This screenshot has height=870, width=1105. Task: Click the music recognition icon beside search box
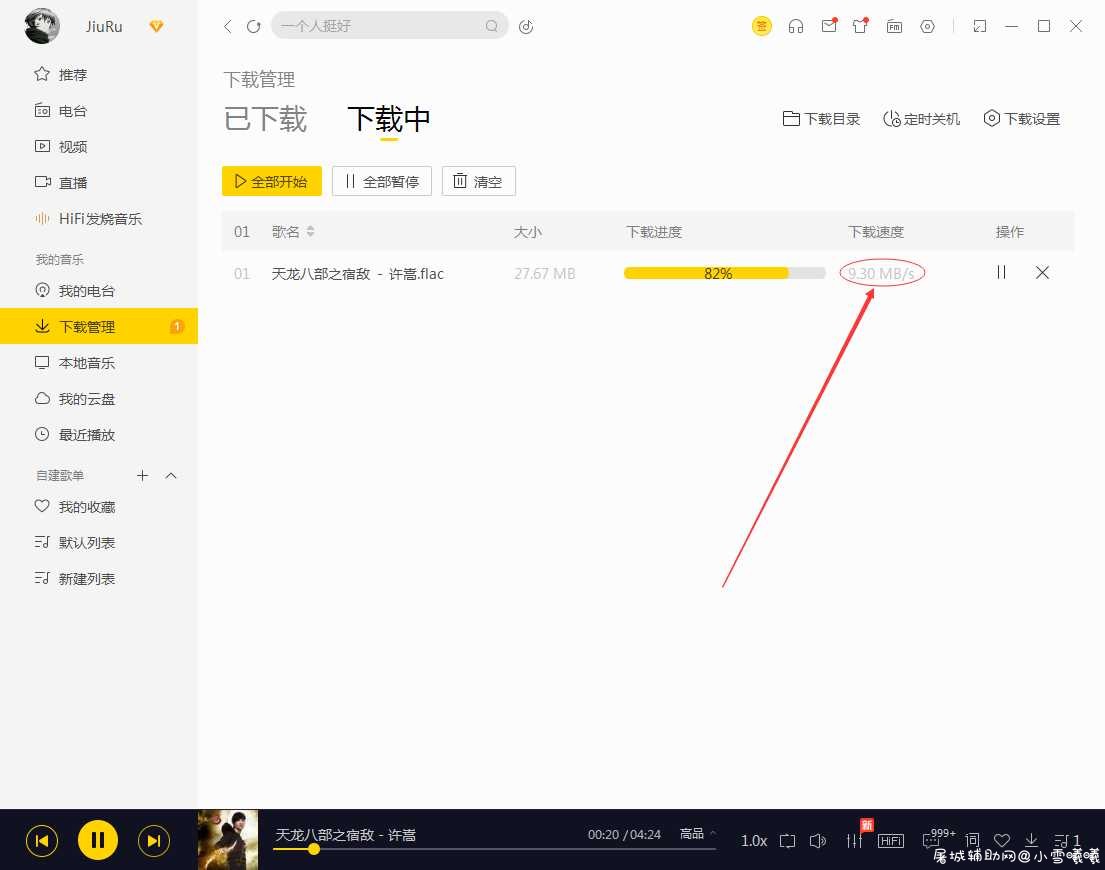click(526, 27)
